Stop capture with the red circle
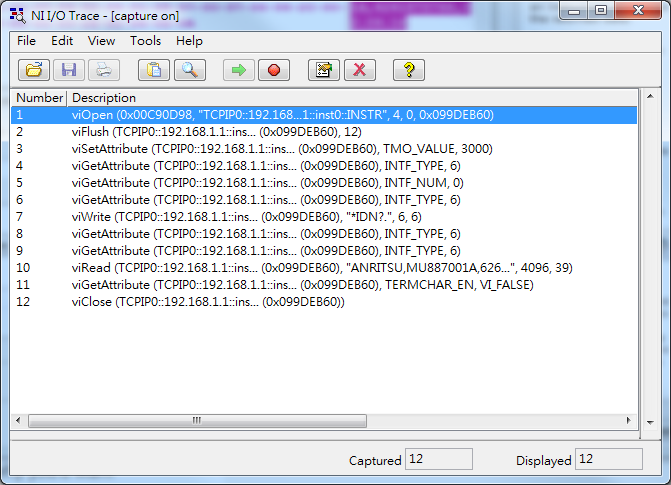 274,70
